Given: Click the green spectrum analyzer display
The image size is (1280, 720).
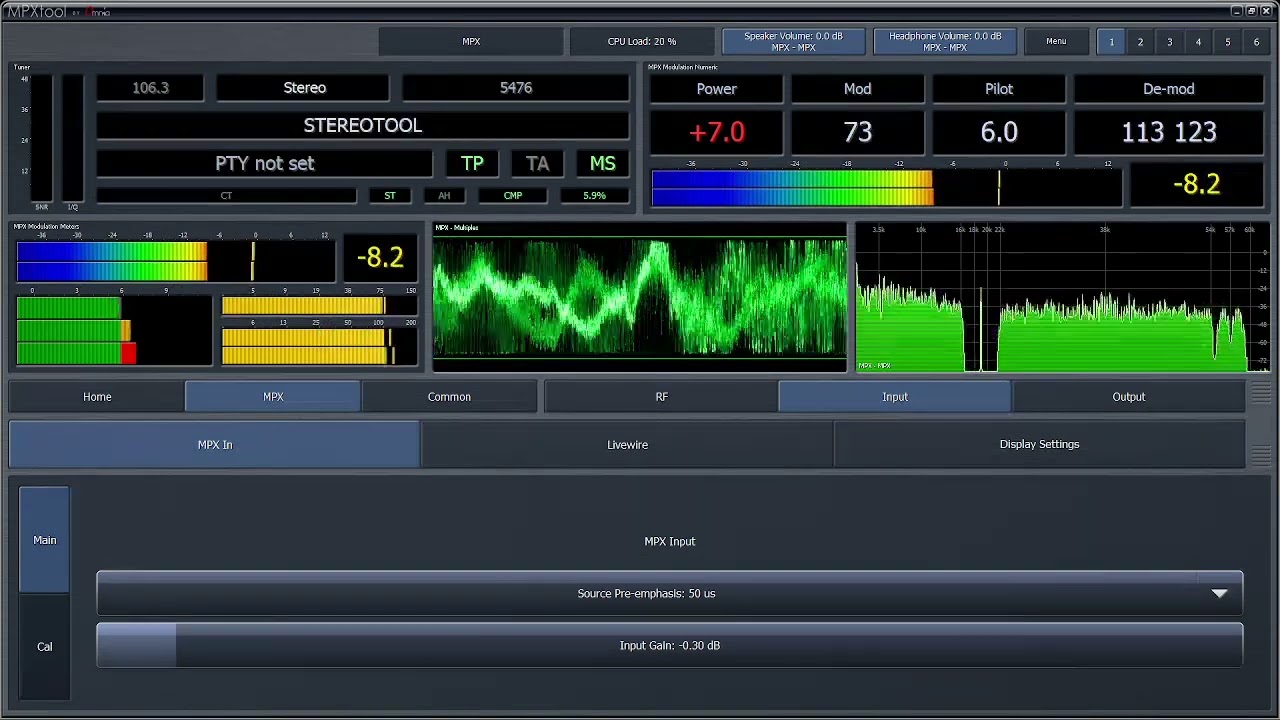Looking at the screenshot, I should pyautogui.click(x=1060, y=298).
